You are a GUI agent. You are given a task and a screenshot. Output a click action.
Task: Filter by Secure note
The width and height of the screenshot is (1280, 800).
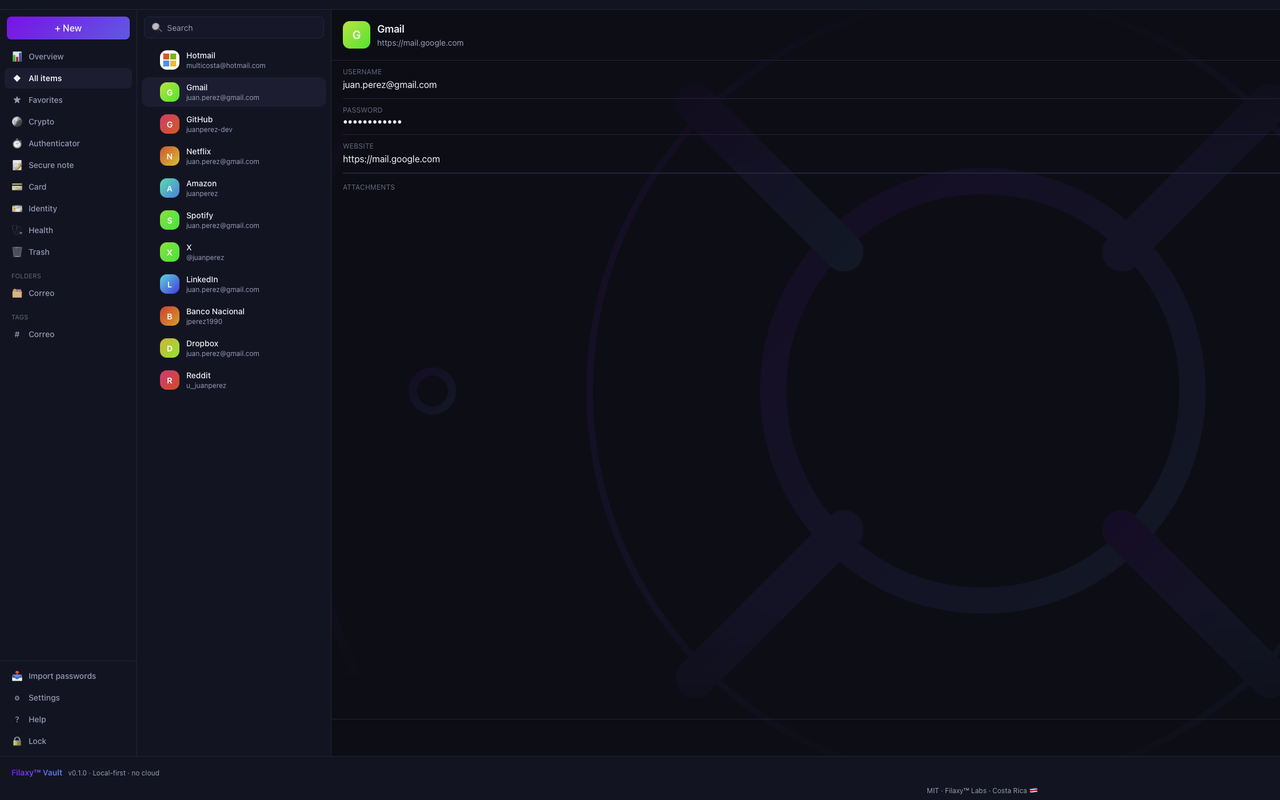coord(68,165)
